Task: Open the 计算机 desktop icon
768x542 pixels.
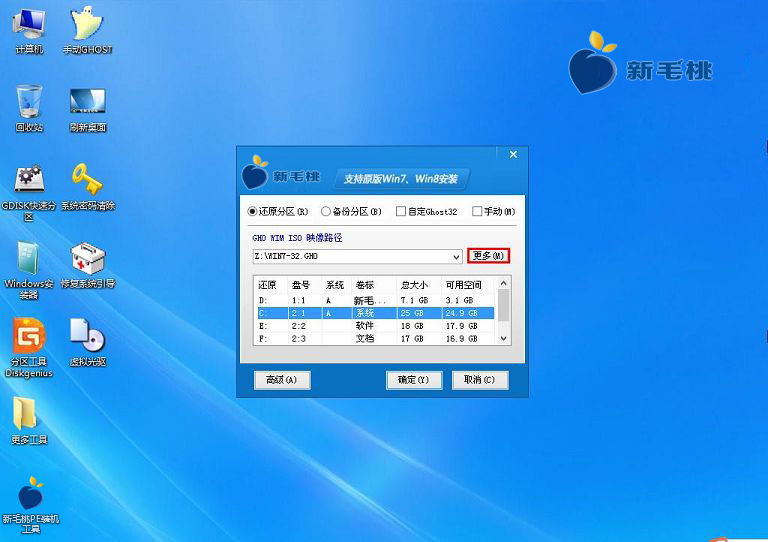Action: pyautogui.click(x=29, y=30)
